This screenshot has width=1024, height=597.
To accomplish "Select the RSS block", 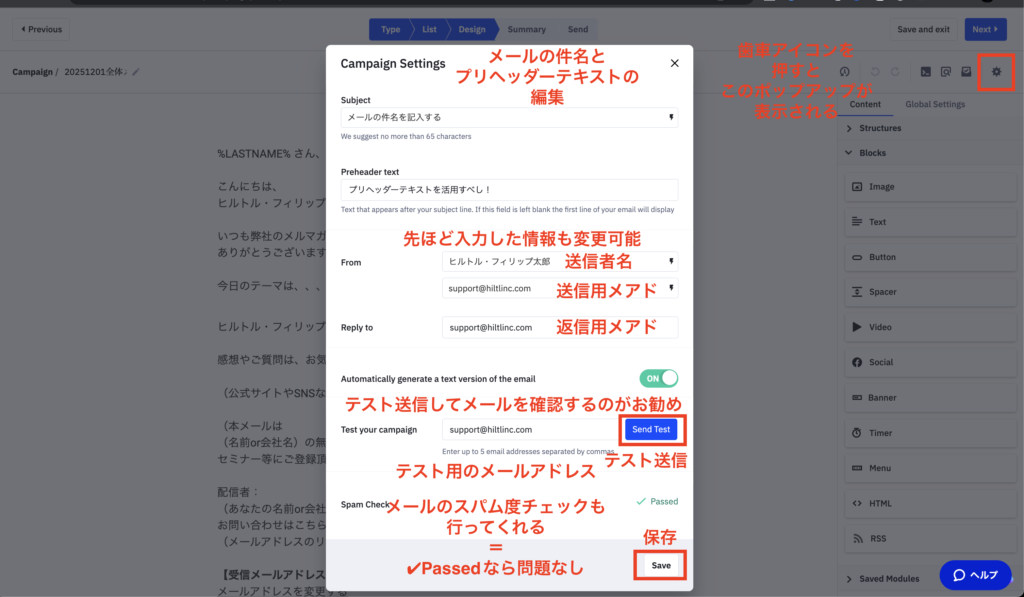I will point(930,539).
